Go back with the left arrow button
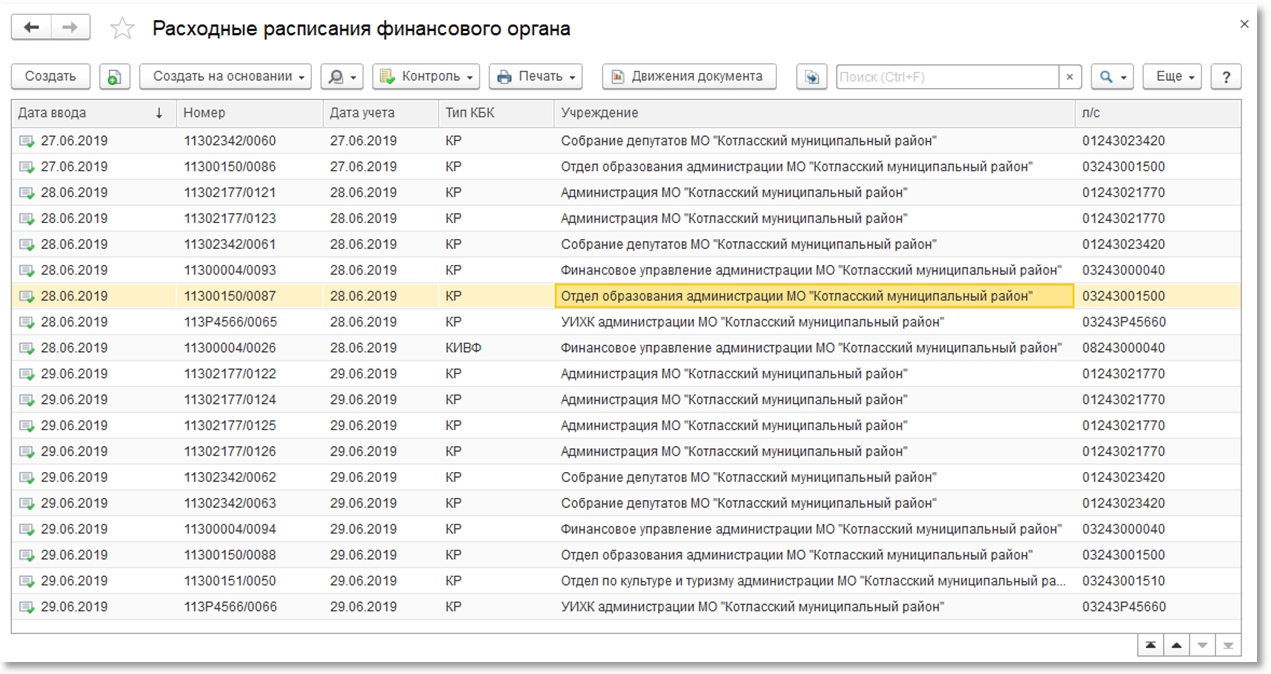The width and height of the screenshot is (1271, 674). click(32, 28)
